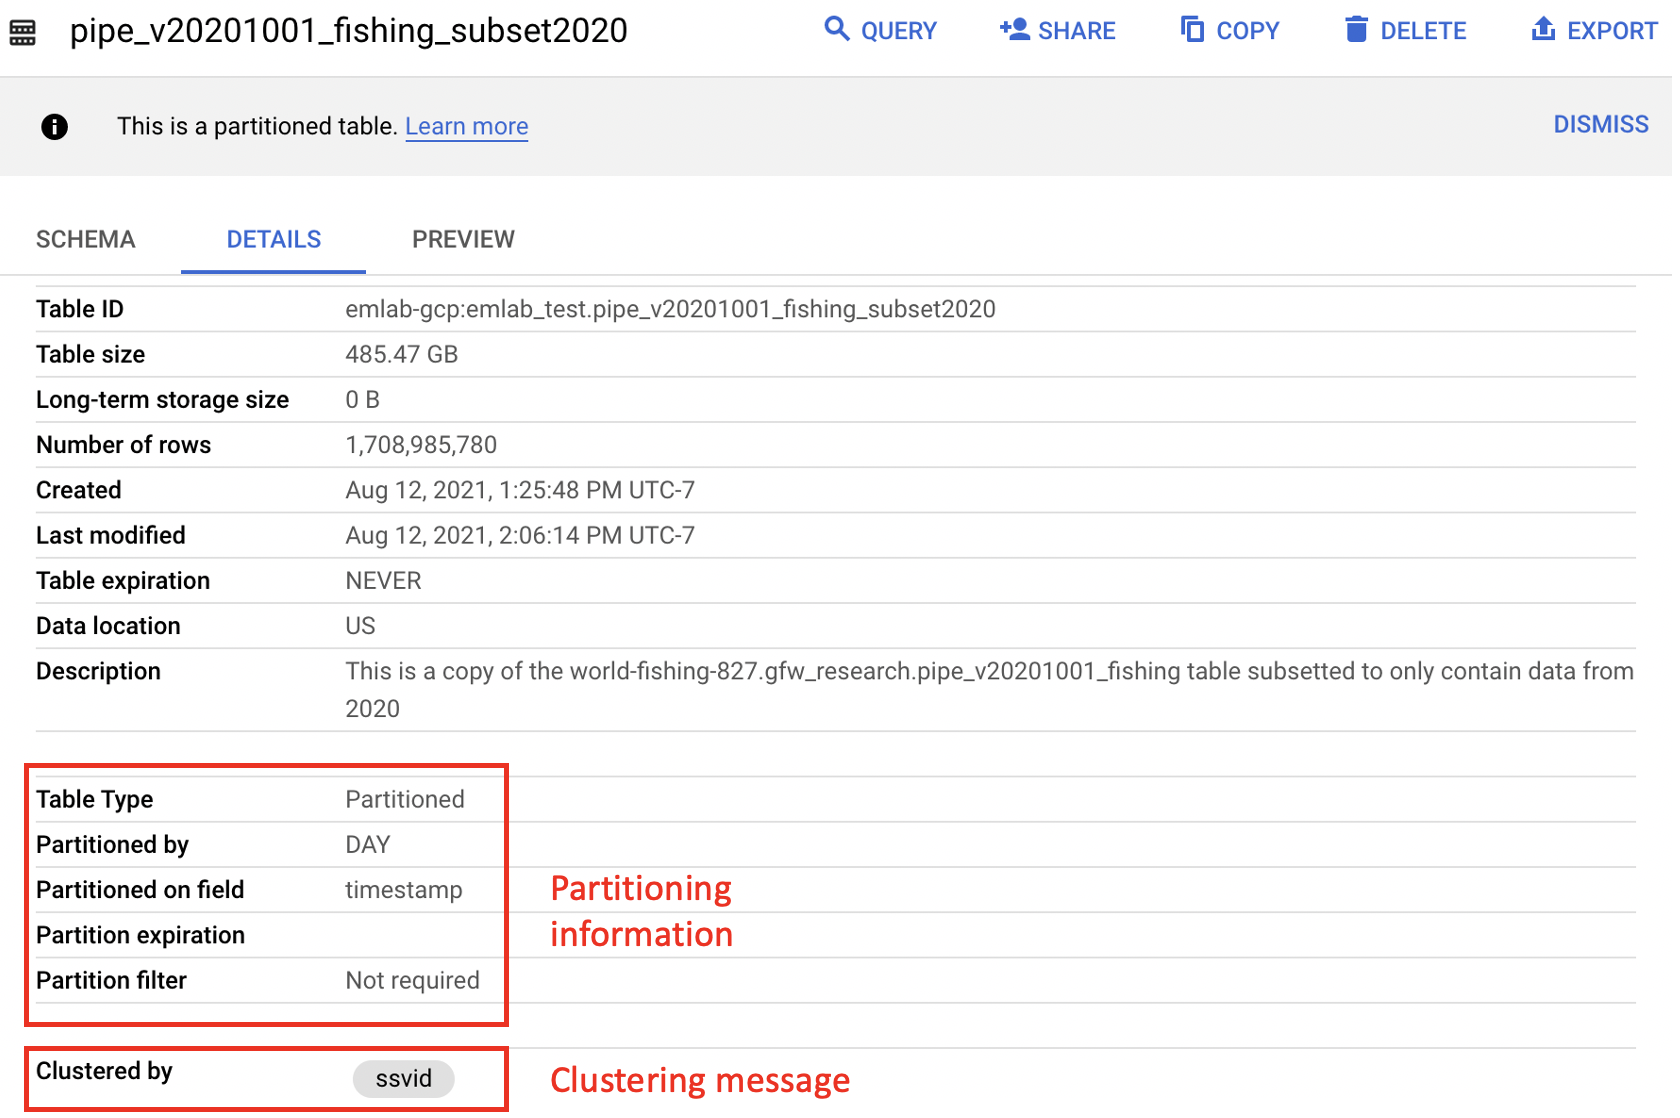Dismiss the partitioned table notice

click(x=1601, y=125)
